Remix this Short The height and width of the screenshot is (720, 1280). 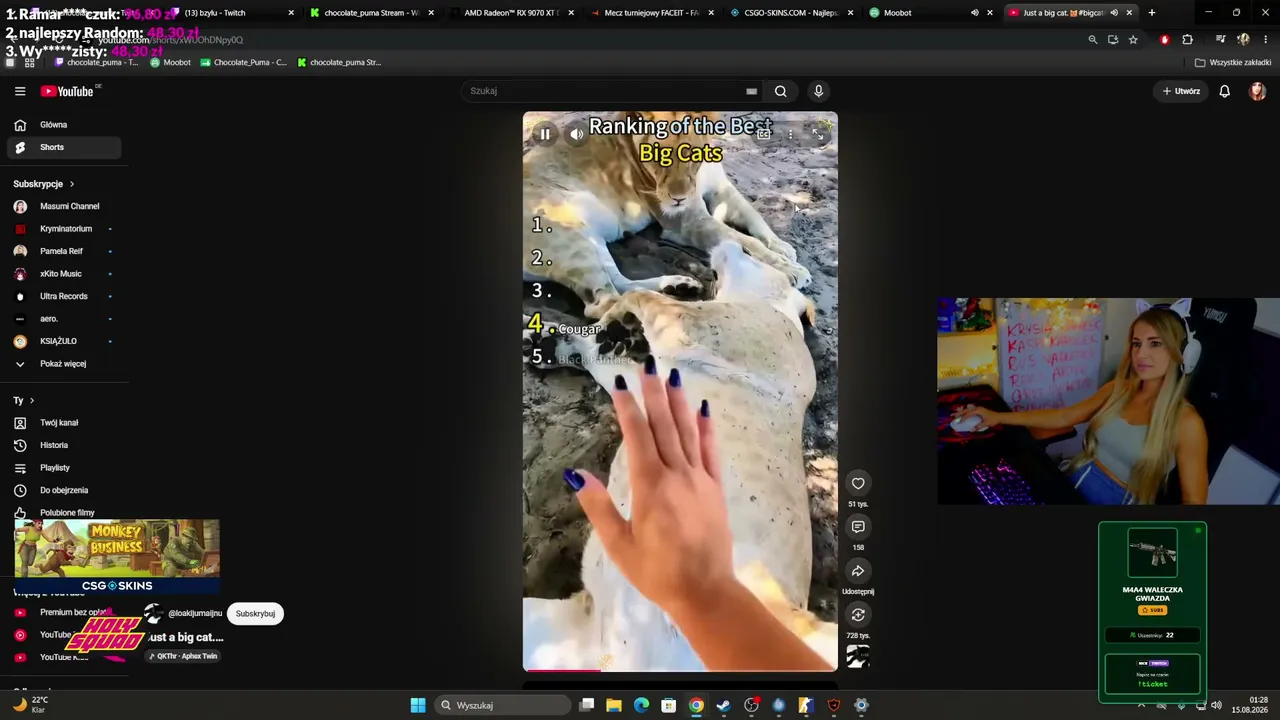(858, 615)
